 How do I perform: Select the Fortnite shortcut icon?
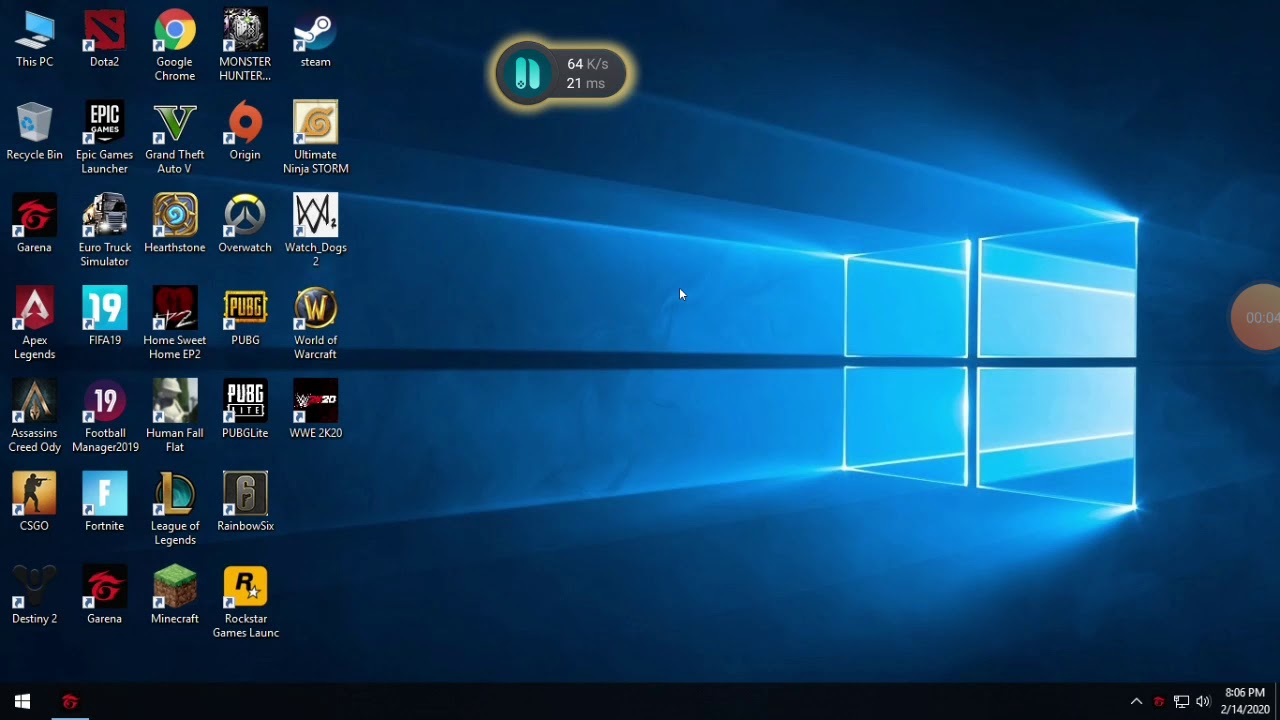point(104,504)
